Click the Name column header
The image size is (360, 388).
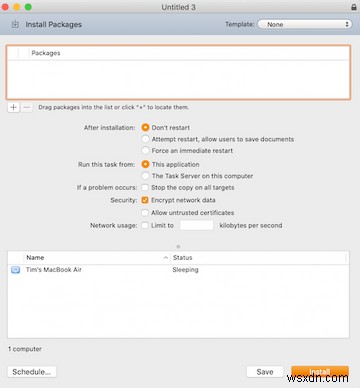point(97,258)
